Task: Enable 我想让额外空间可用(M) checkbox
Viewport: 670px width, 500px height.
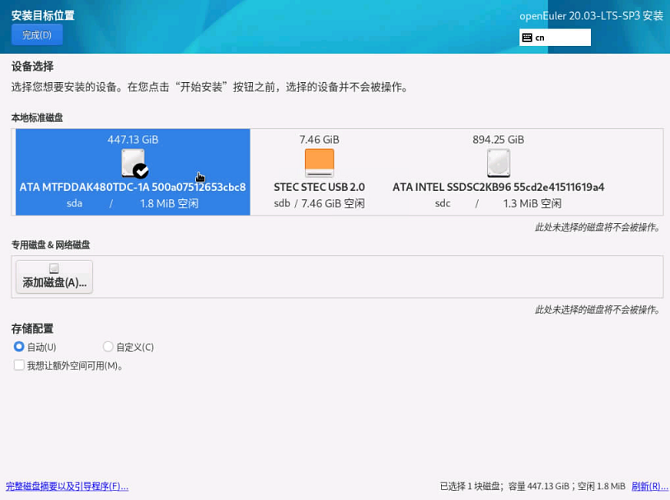Action: click(x=19, y=366)
